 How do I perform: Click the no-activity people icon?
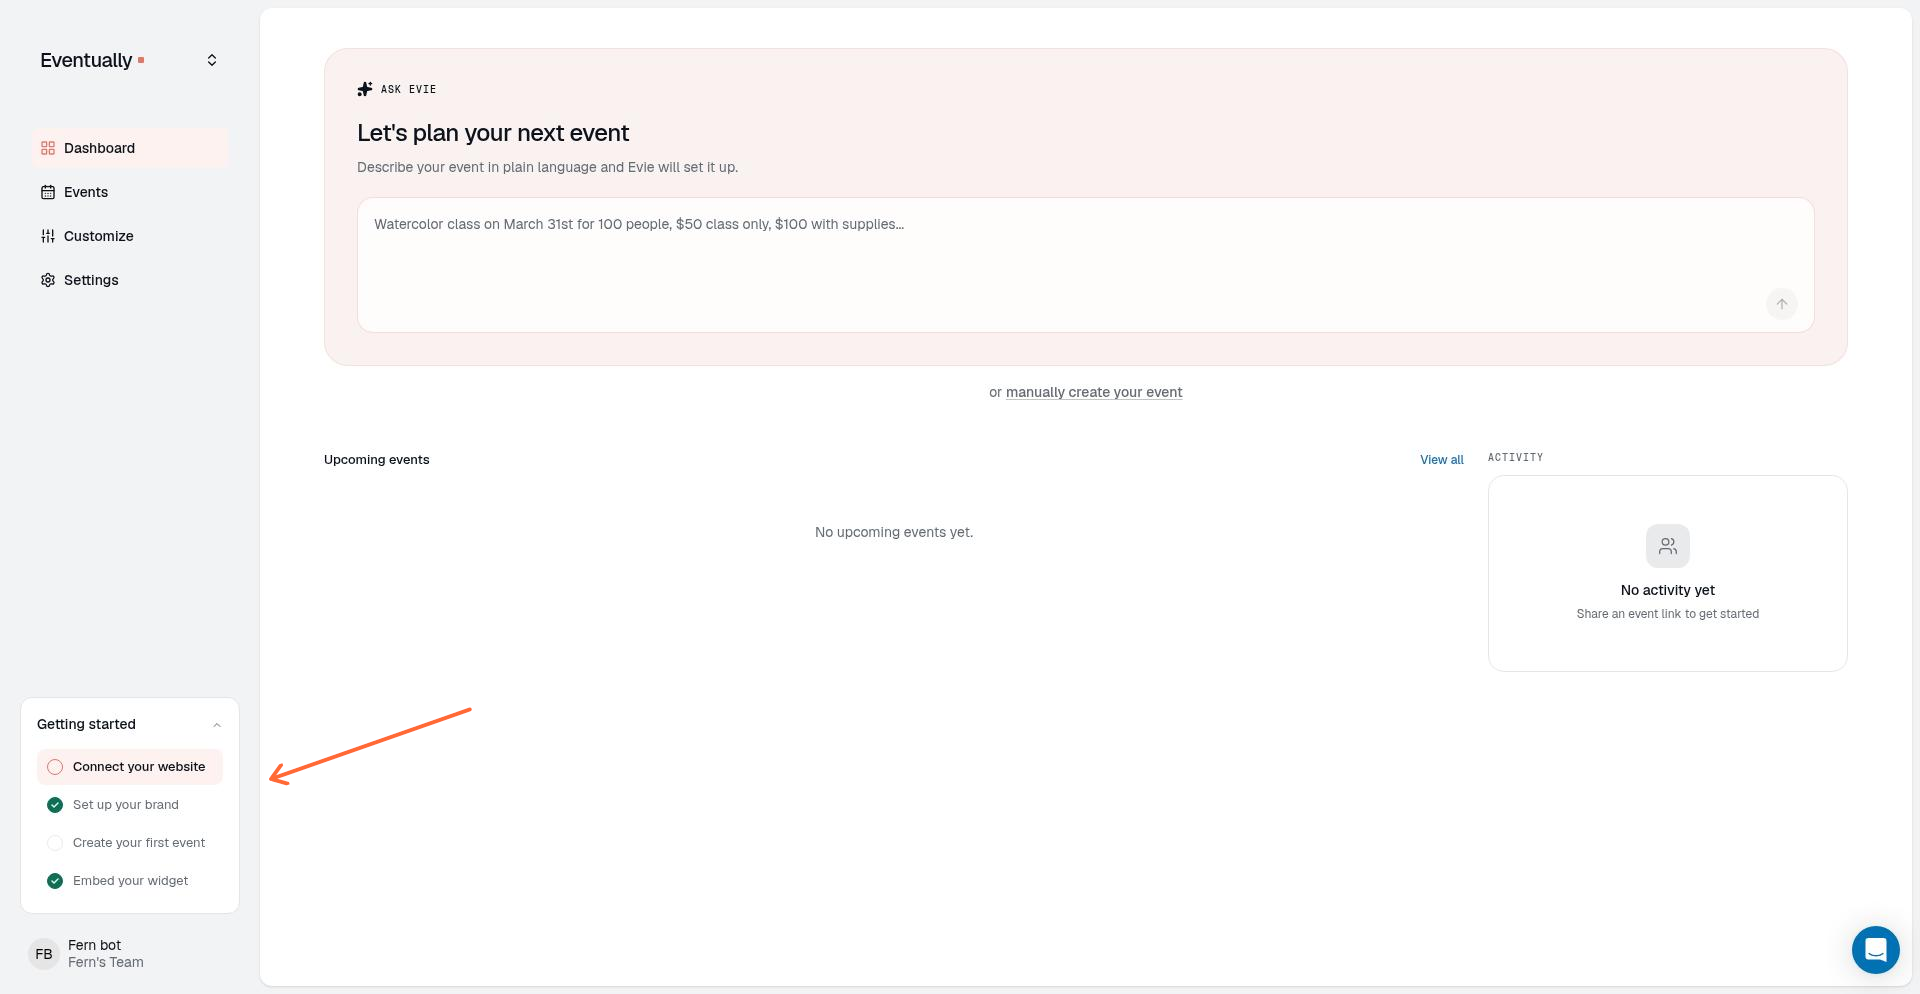coord(1668,546)
